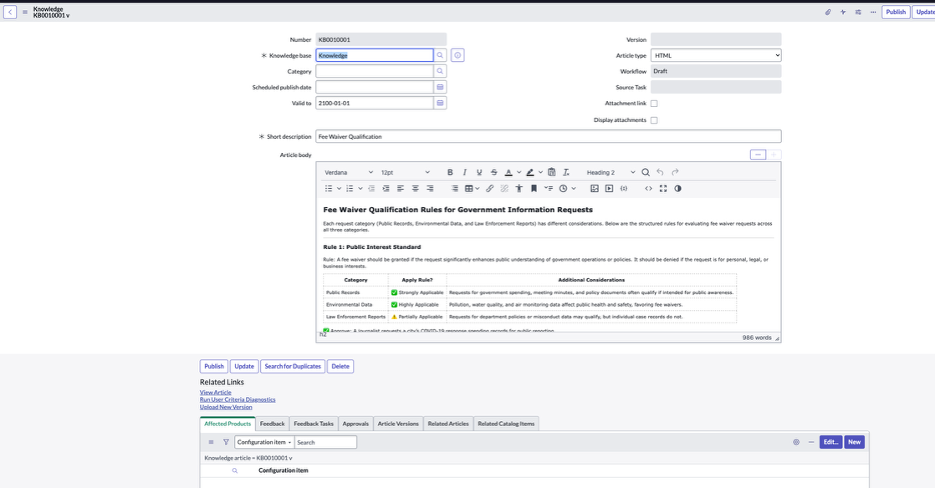
Task: Open the Verdana font family dropdown
Action: (x=349, y=172)
